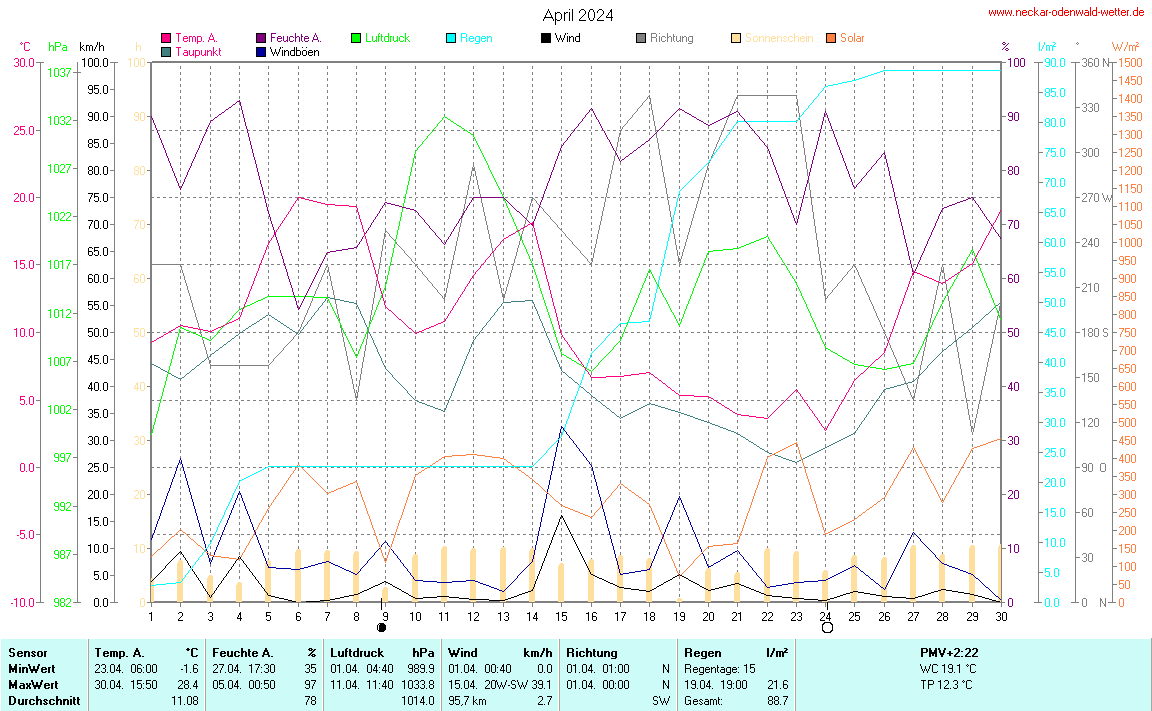Select the Taupunkt legend label
The width and height of the screenshot is (1152, 711).
click(198, 51)
